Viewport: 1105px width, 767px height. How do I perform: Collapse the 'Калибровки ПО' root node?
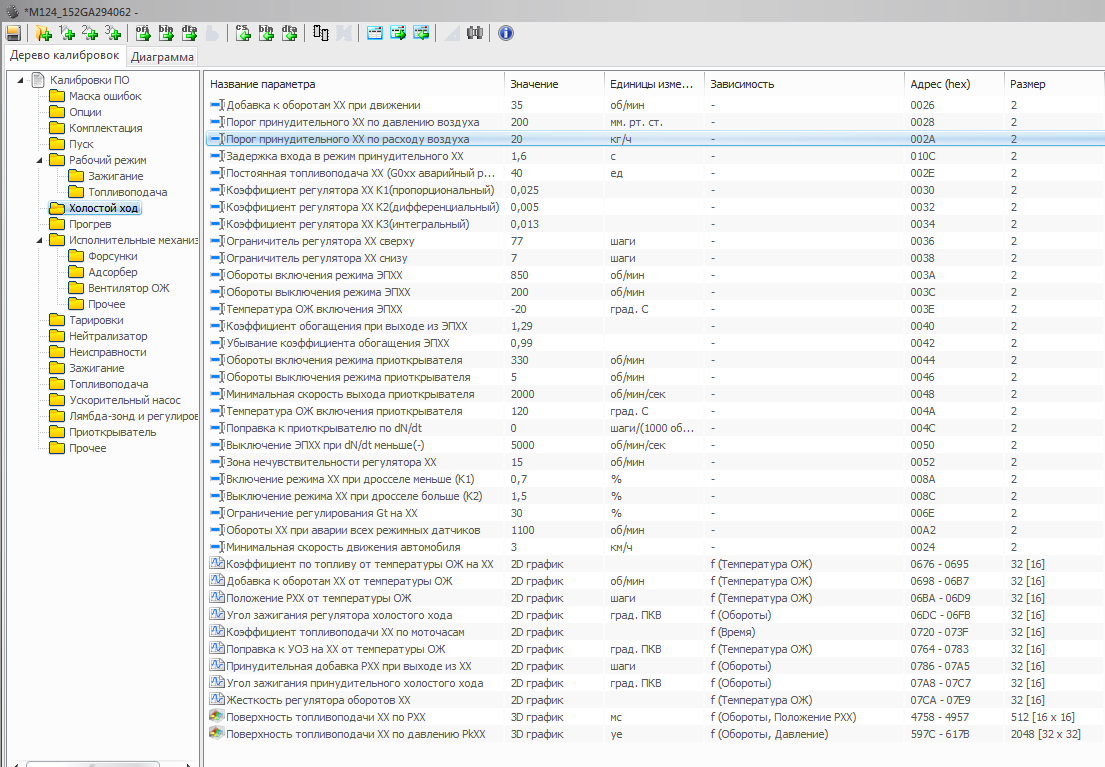pyautogui.click(x=22, y=80)
